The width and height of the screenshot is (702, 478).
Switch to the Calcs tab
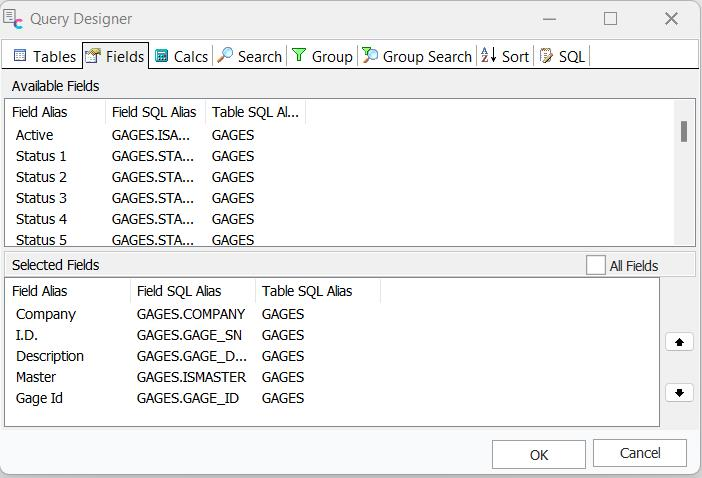point(181,56)
